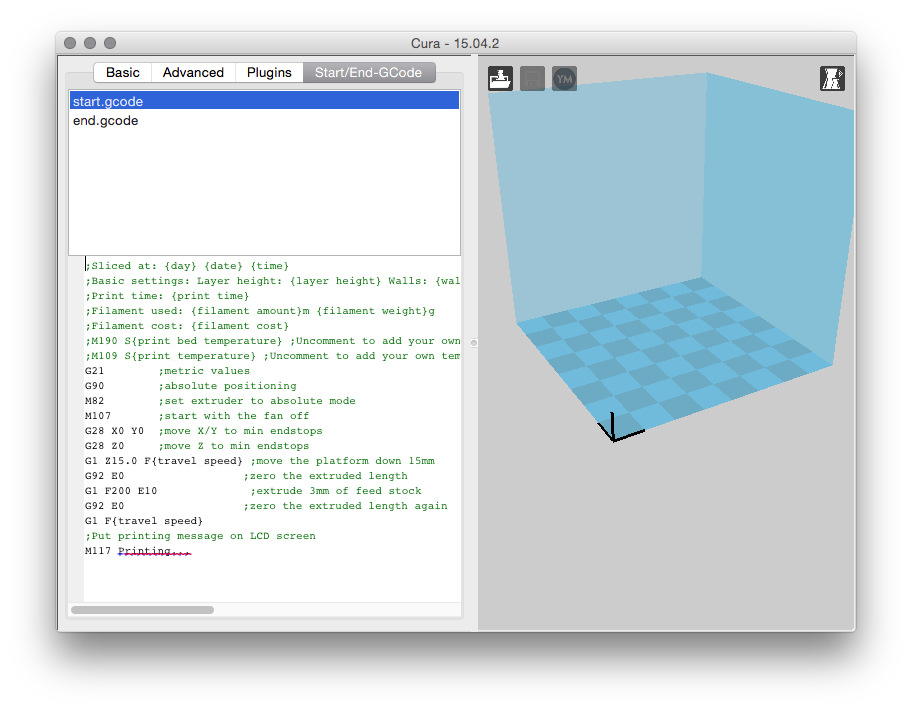Viewport: 912px width, 712px height.
Task: Click the 'G1 F{travel speed}' line
Action: [144, 521]
